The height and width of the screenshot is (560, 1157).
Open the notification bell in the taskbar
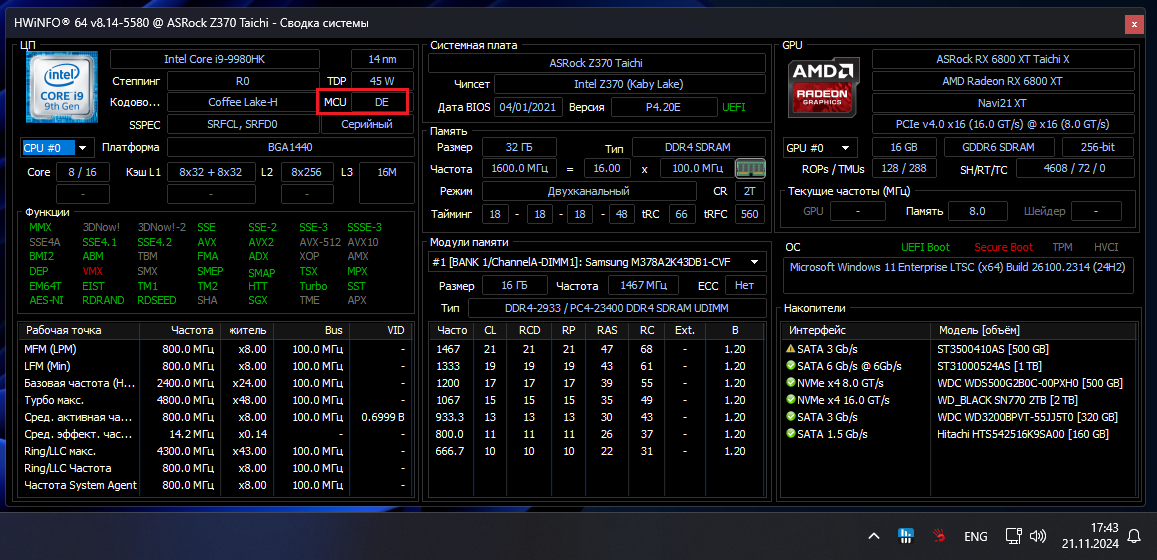coord(1136,536)
